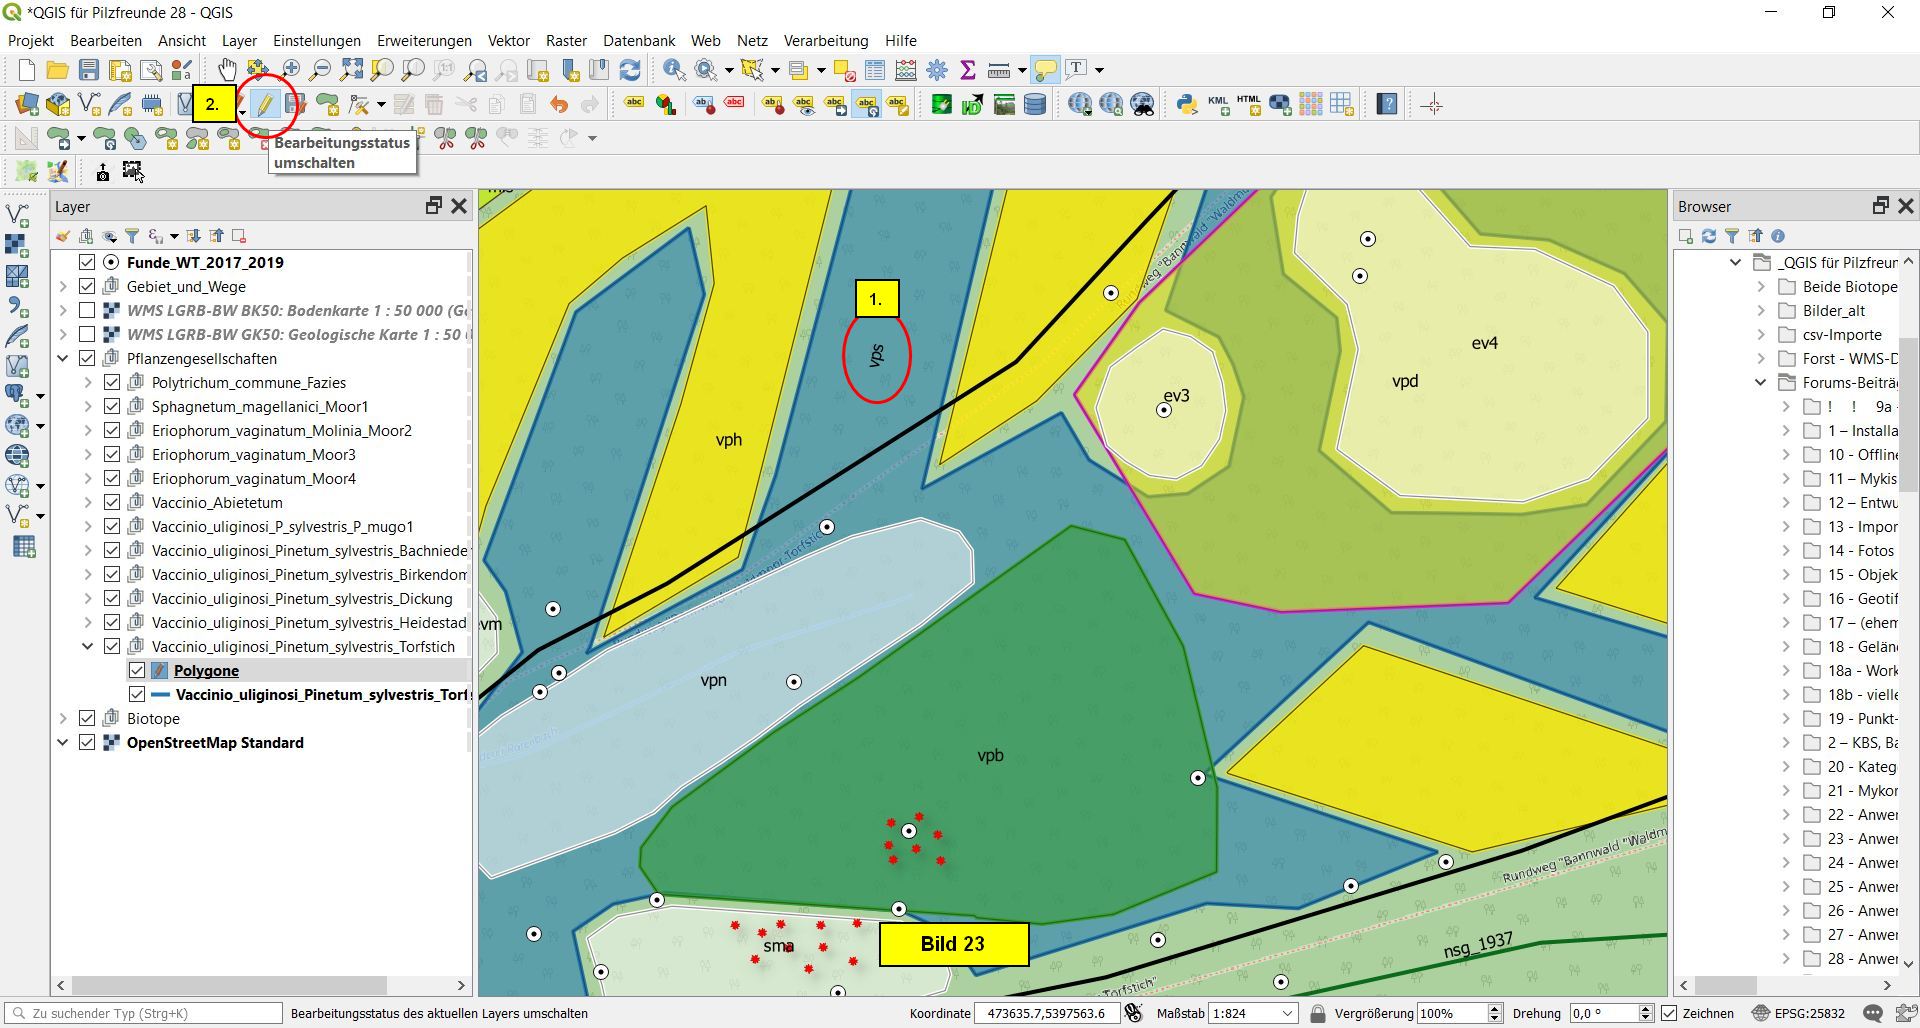1920x1028 pixels.
Task: Expand the Biotope layer group
Action: [63, 719]
